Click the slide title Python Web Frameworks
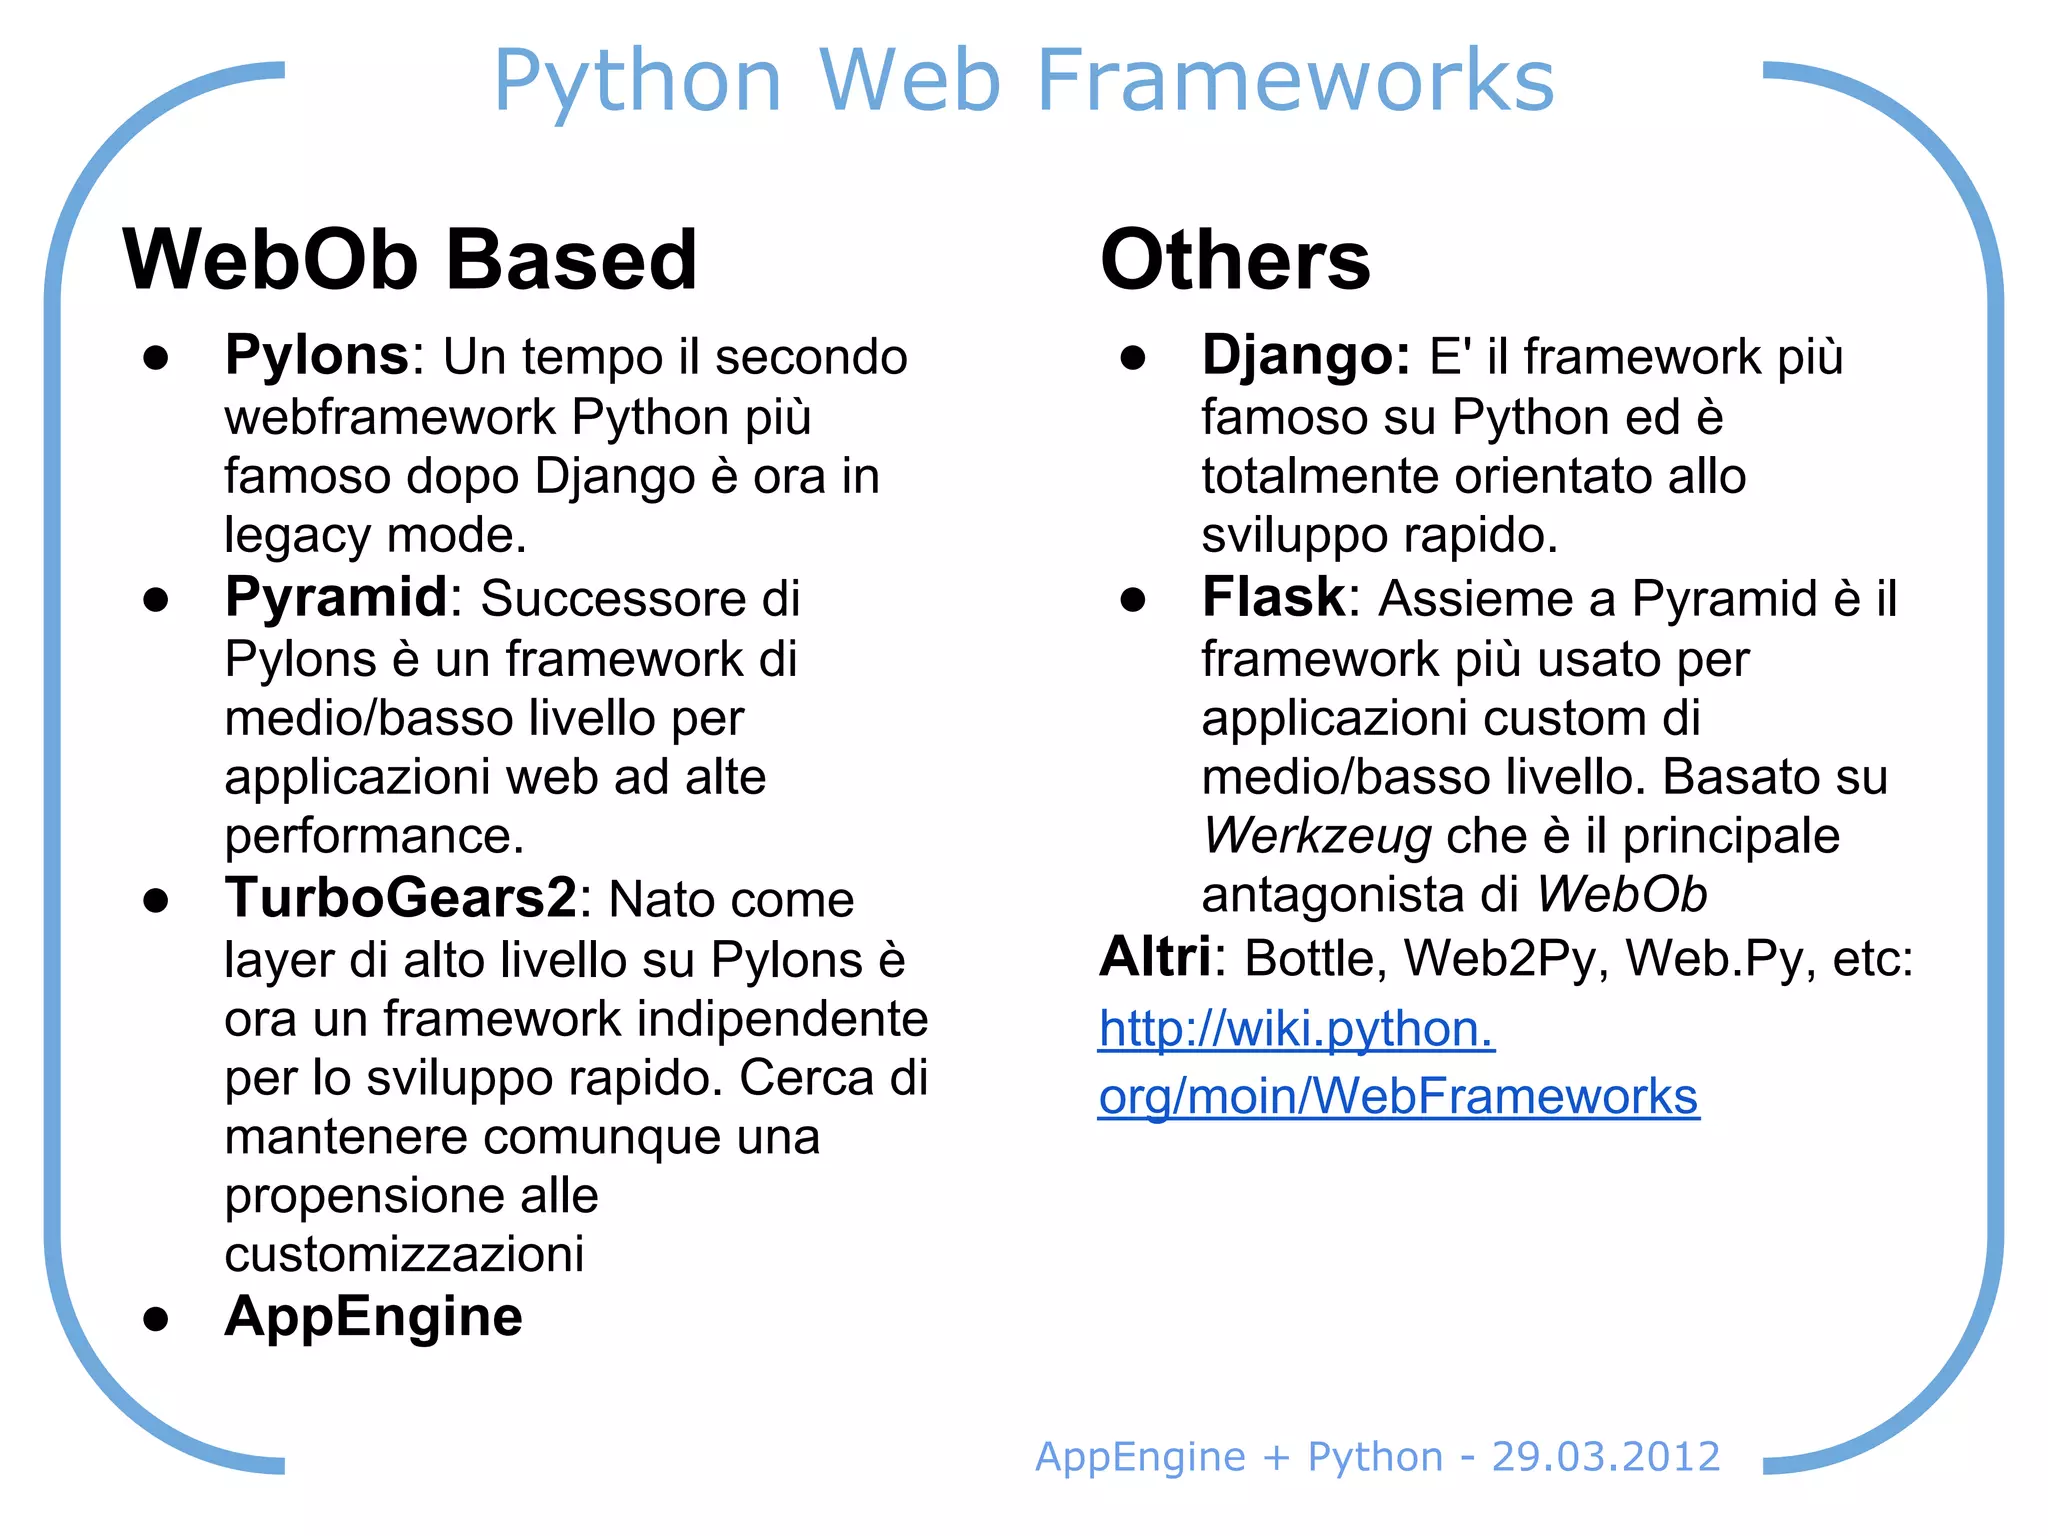Image resolution: width=2048 pixels, height=1536 pixels. [1024, 82]
